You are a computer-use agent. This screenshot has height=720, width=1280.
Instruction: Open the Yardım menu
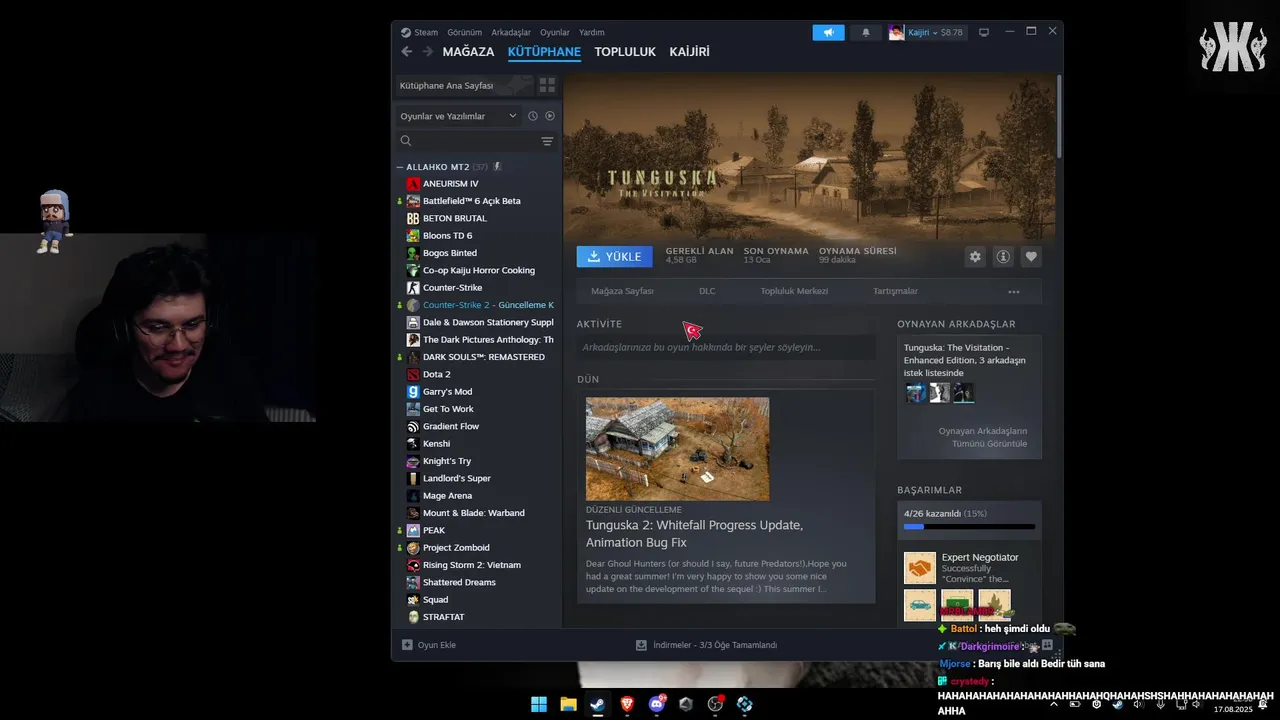coord(591,32)
